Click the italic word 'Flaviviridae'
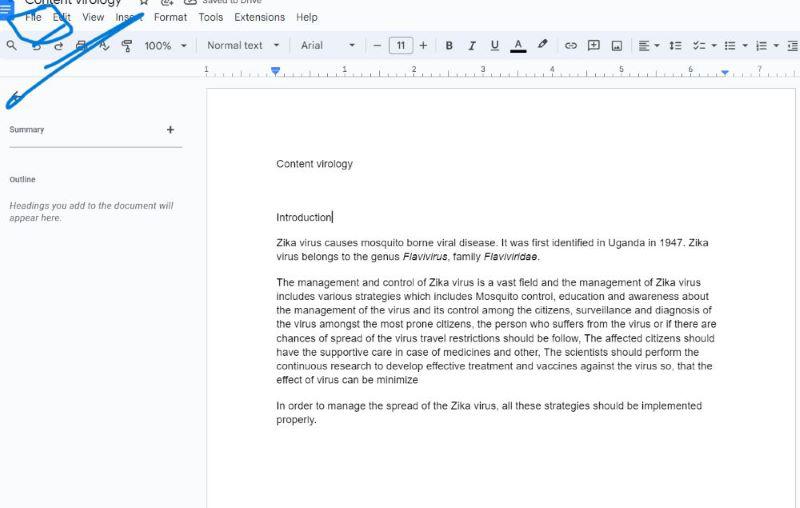The height and width of the screenshot is (508, 800). (510, 257)
